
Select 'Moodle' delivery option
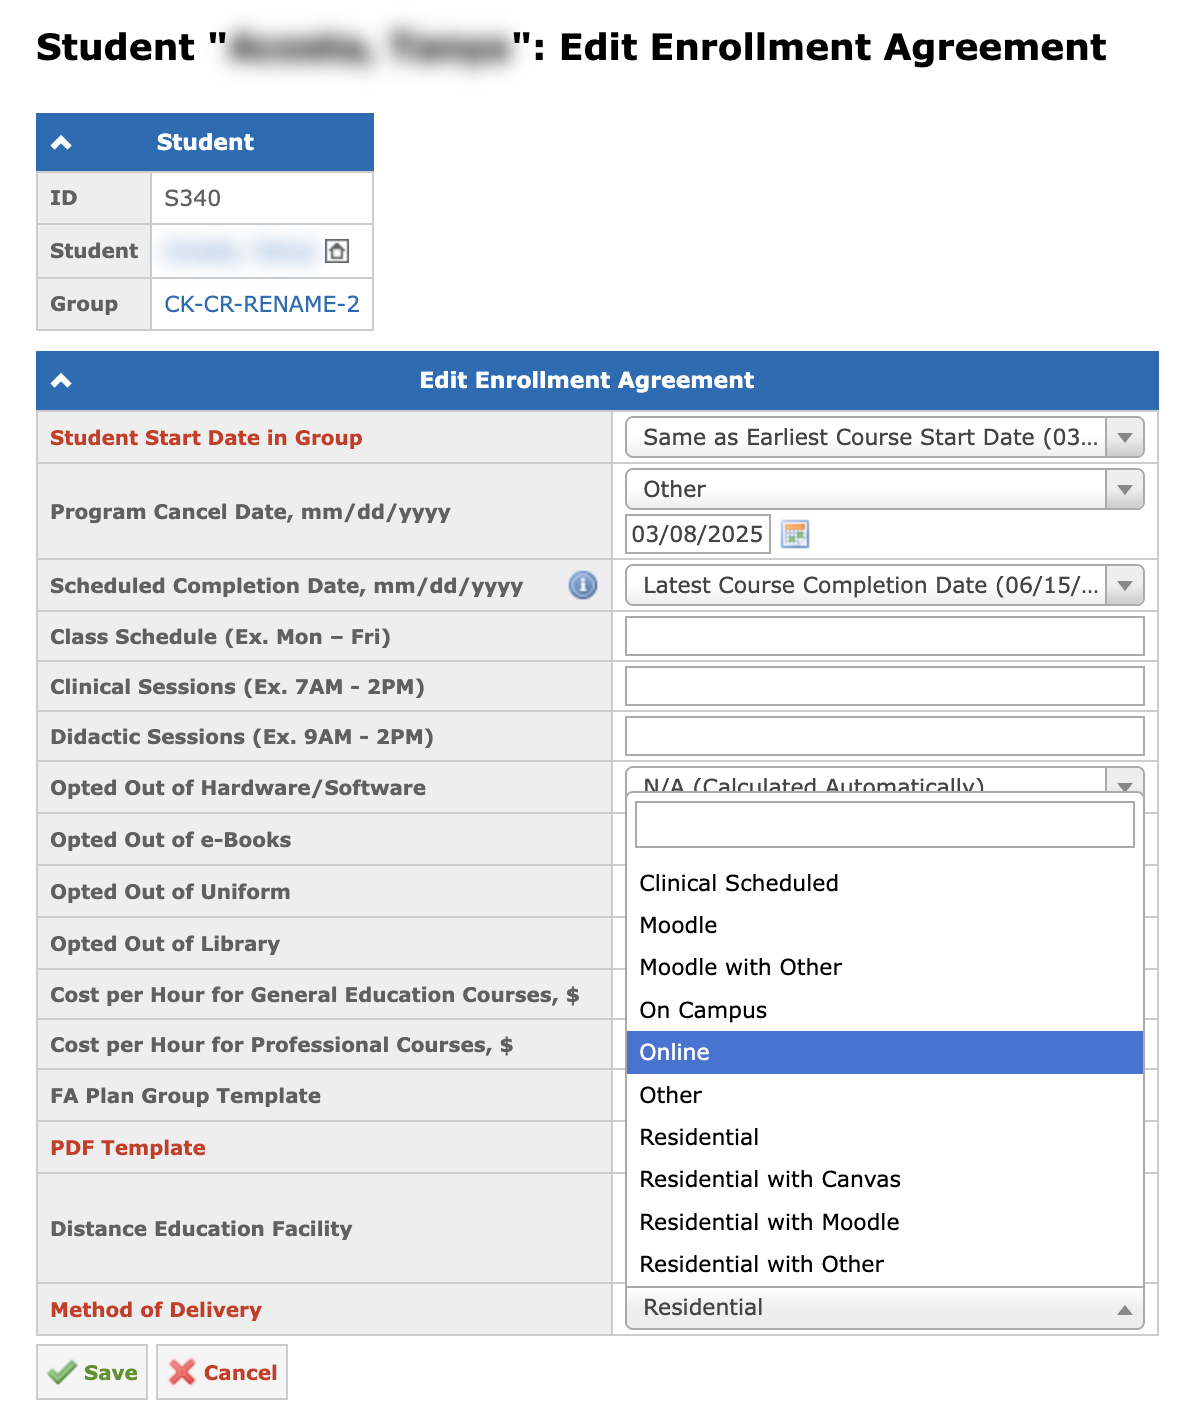[885, 925]
